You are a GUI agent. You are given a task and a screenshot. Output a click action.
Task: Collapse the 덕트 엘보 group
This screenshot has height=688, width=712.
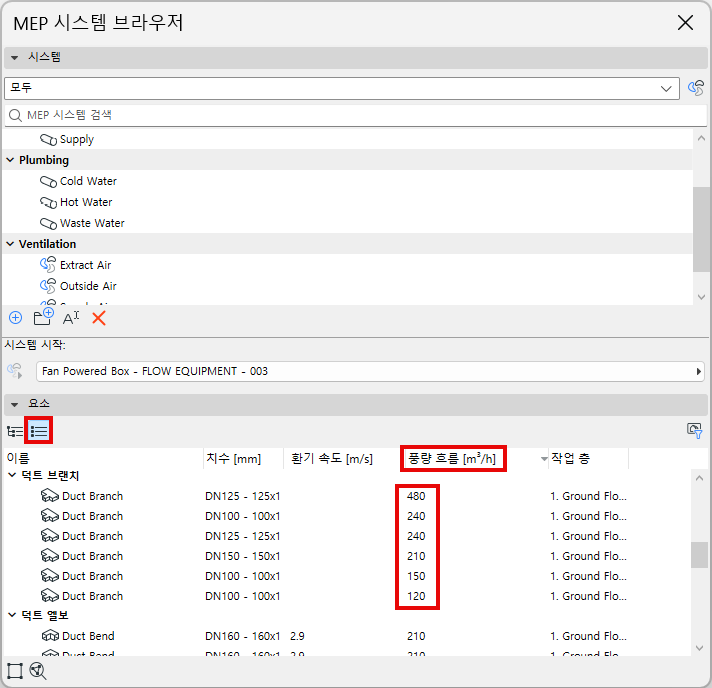12,615
